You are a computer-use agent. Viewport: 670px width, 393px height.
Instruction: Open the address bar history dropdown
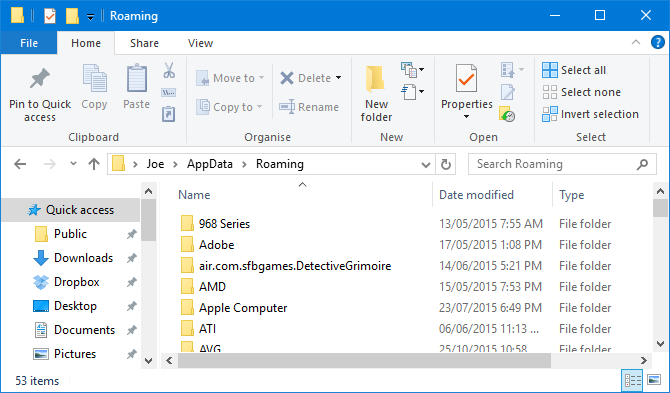pyautogui.click(x=426, y=164)
